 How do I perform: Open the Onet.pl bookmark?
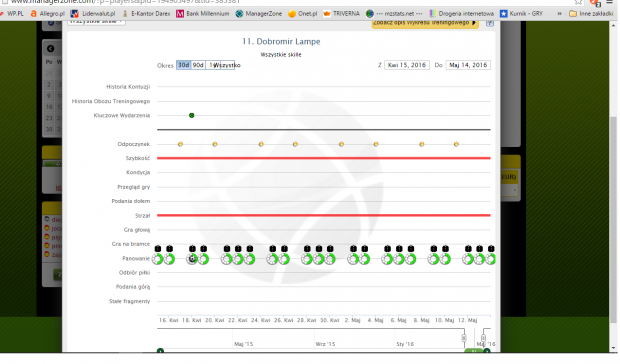coord(303,14)
